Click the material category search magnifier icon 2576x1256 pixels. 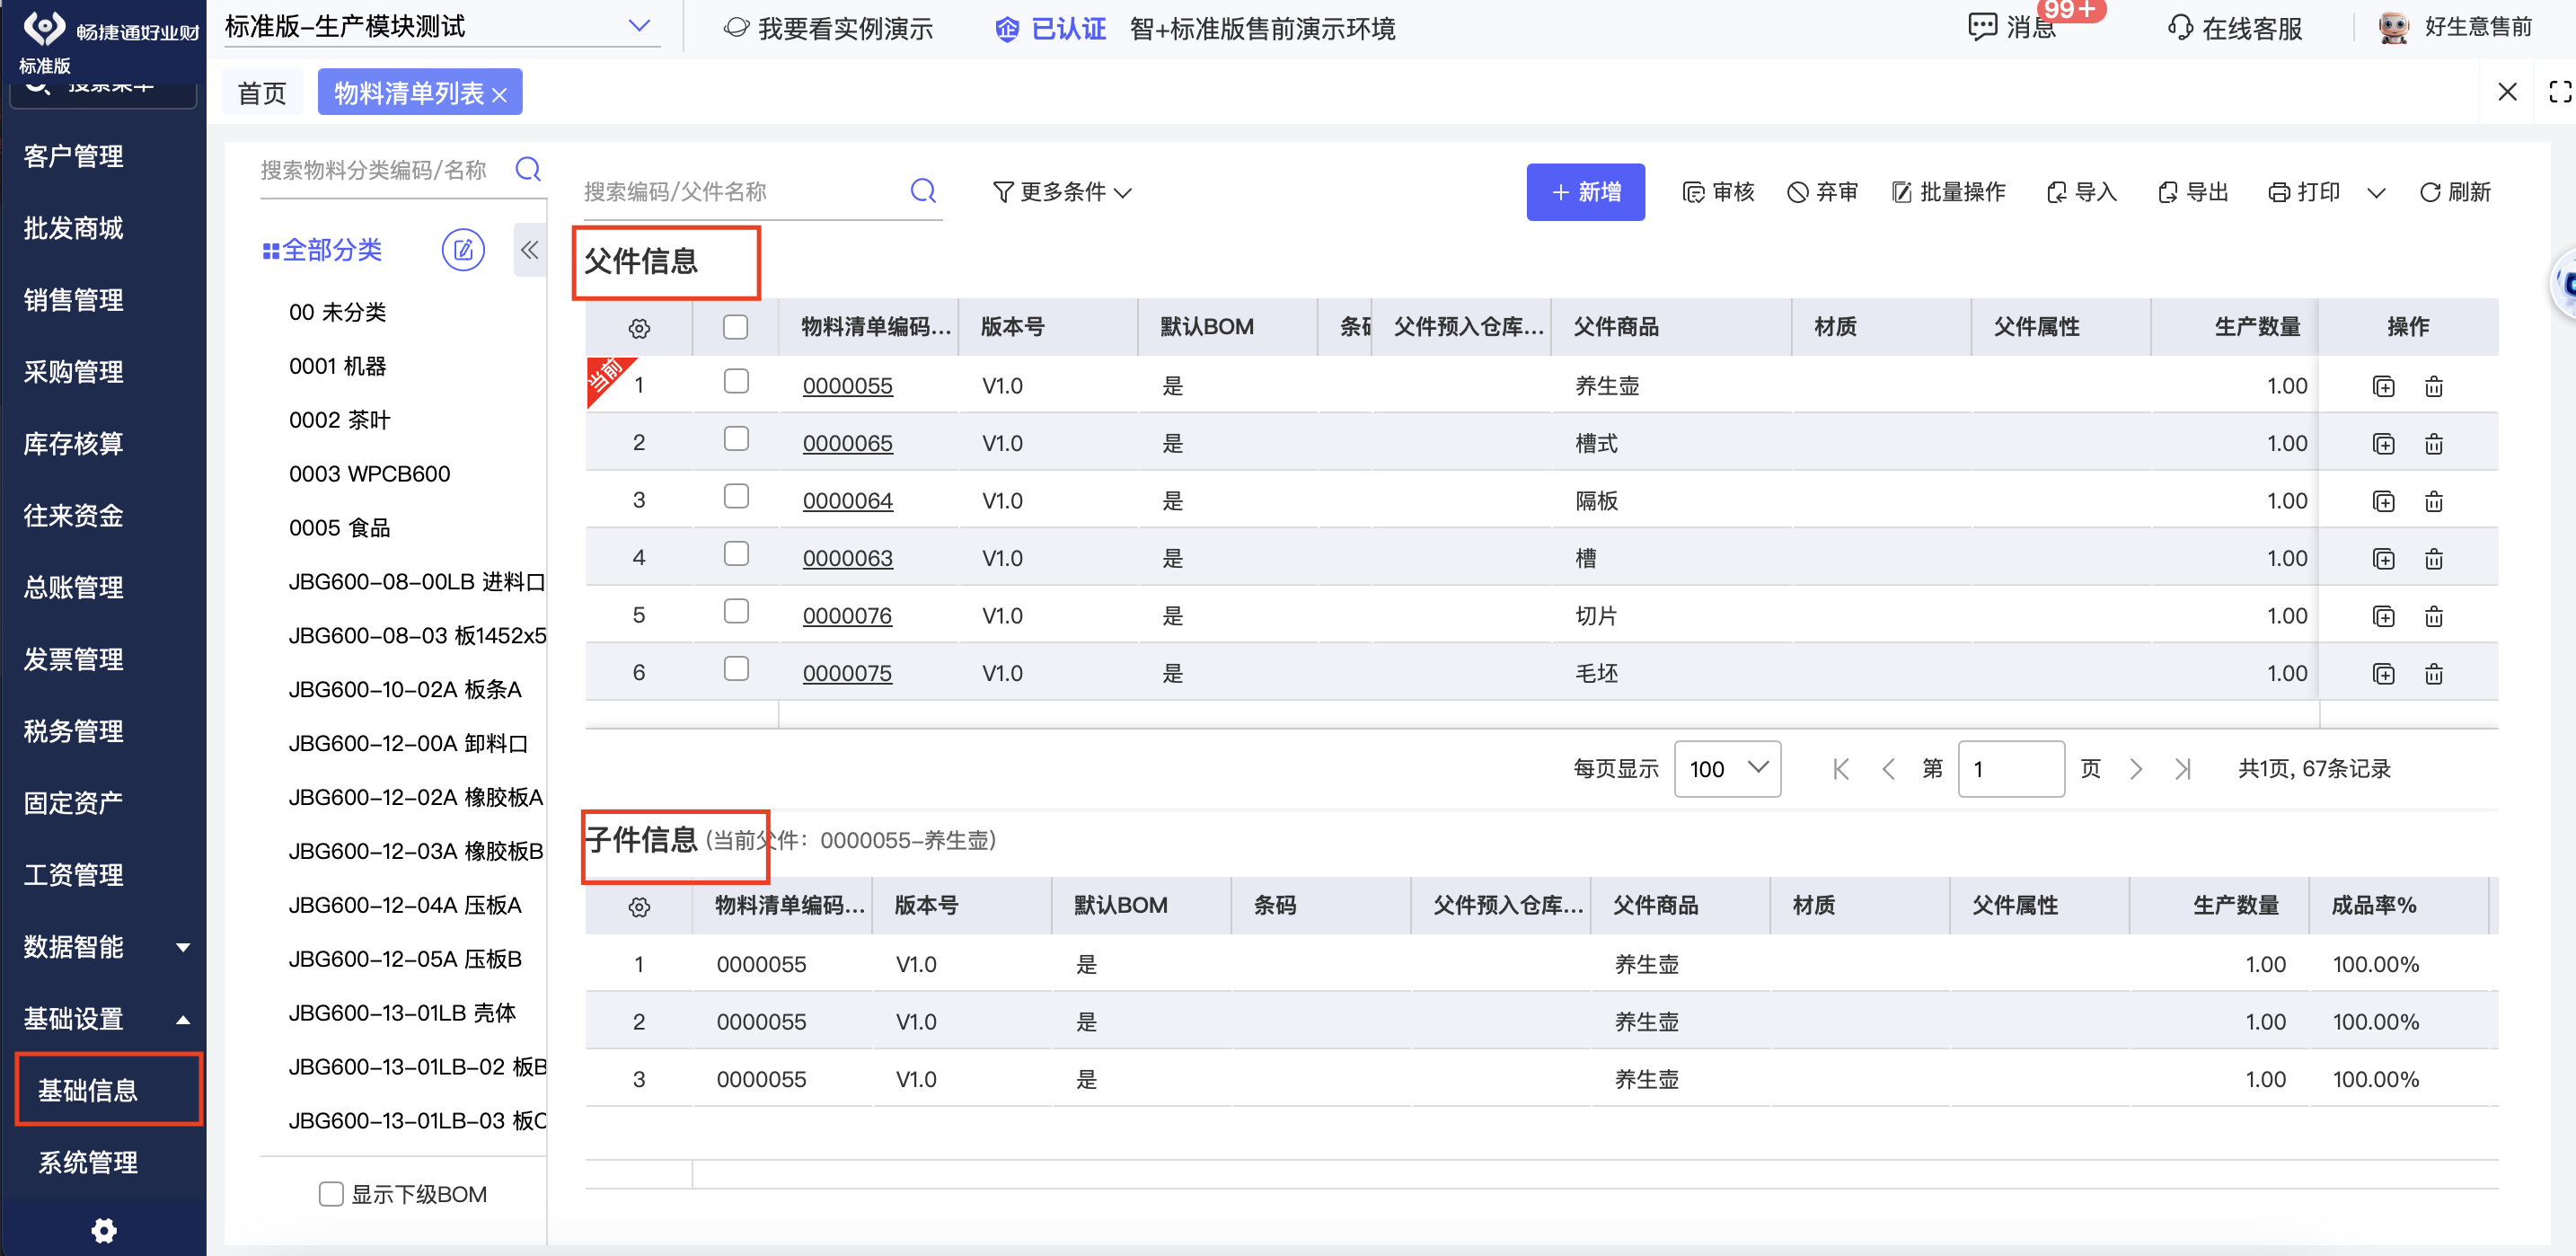(528, 169)
